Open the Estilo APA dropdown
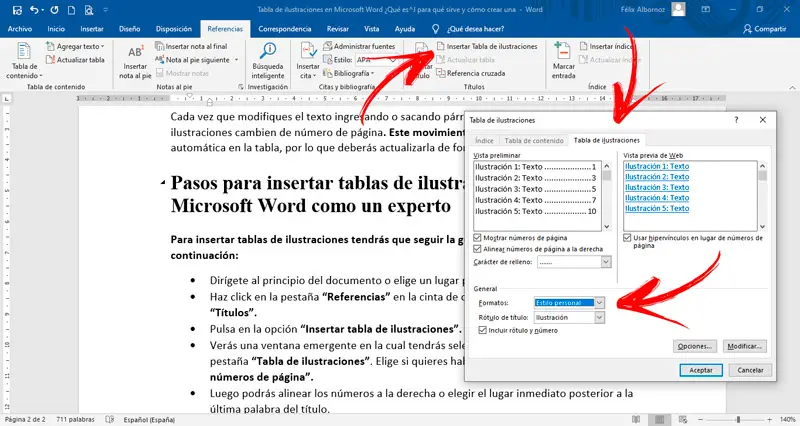The image size is (800, 426). point(393,60)
